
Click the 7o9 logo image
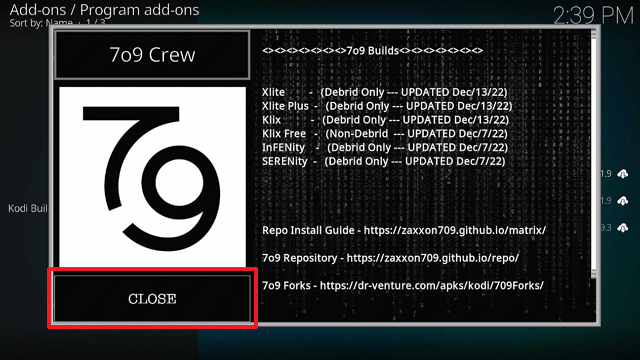tap(152, 177)
